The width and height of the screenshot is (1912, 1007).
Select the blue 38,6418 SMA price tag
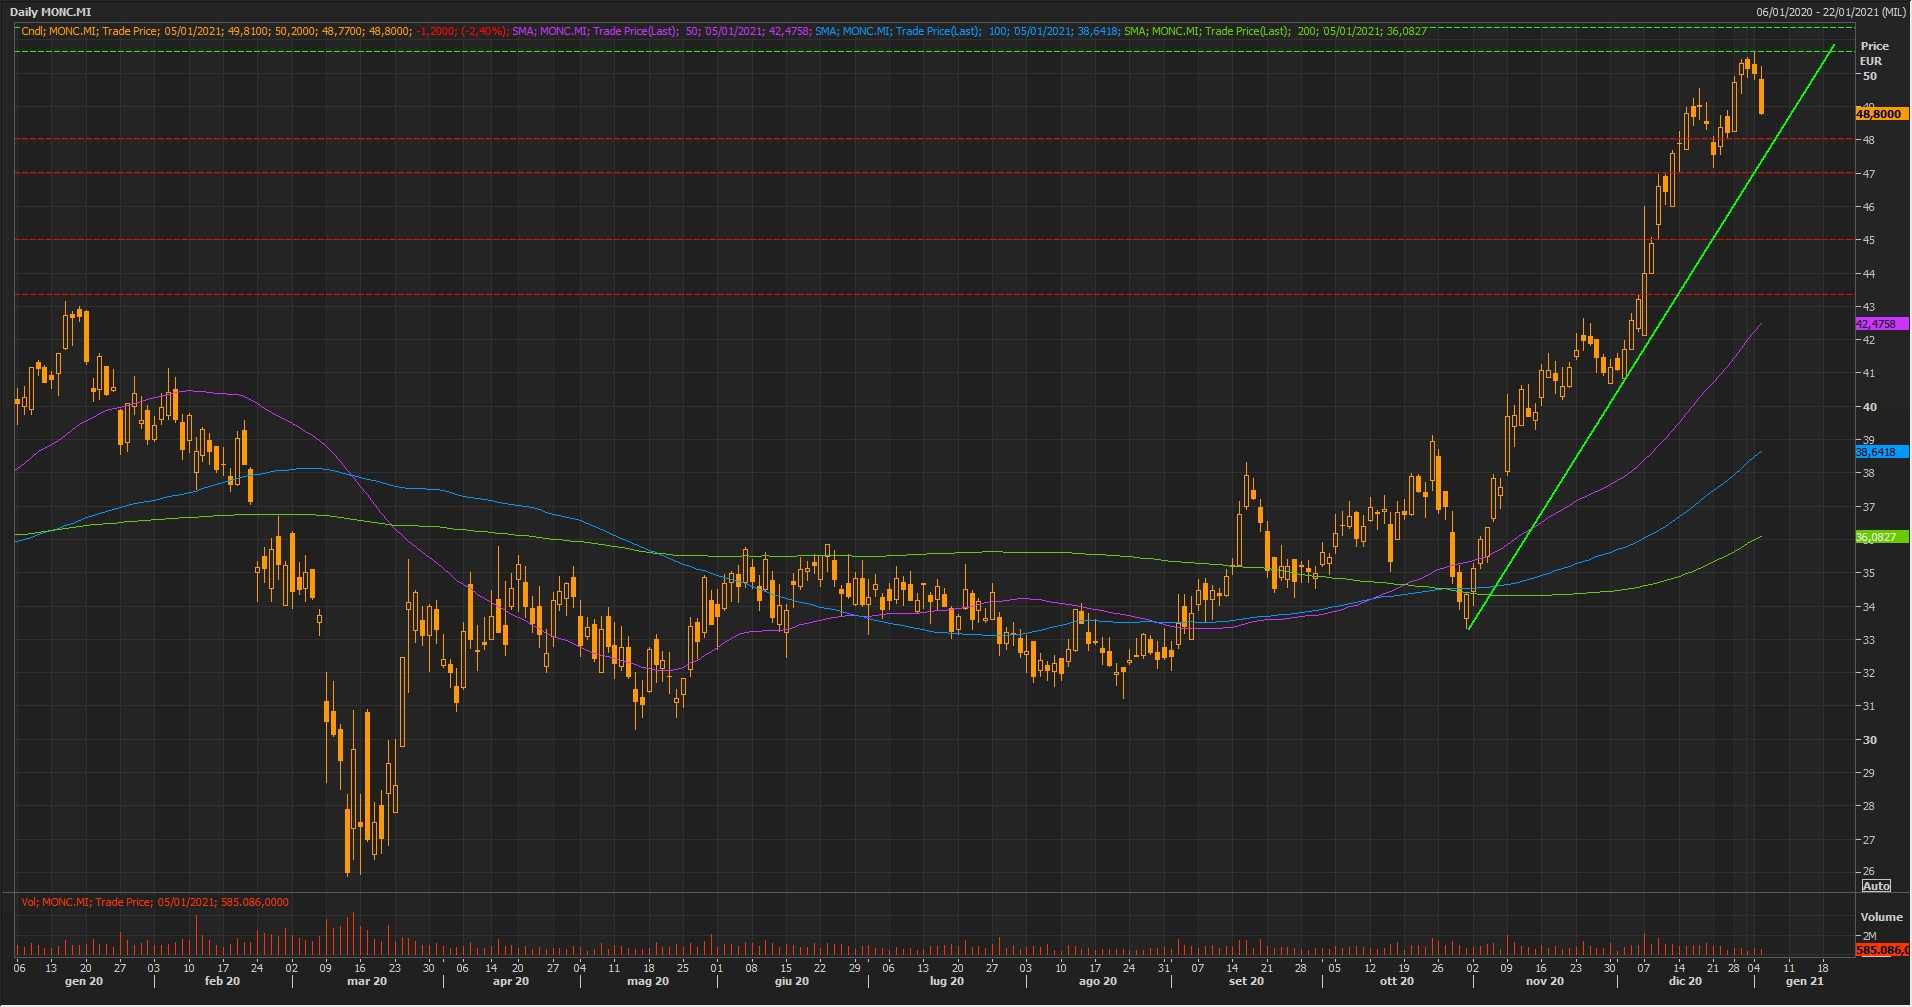[x=1879, y=452]
